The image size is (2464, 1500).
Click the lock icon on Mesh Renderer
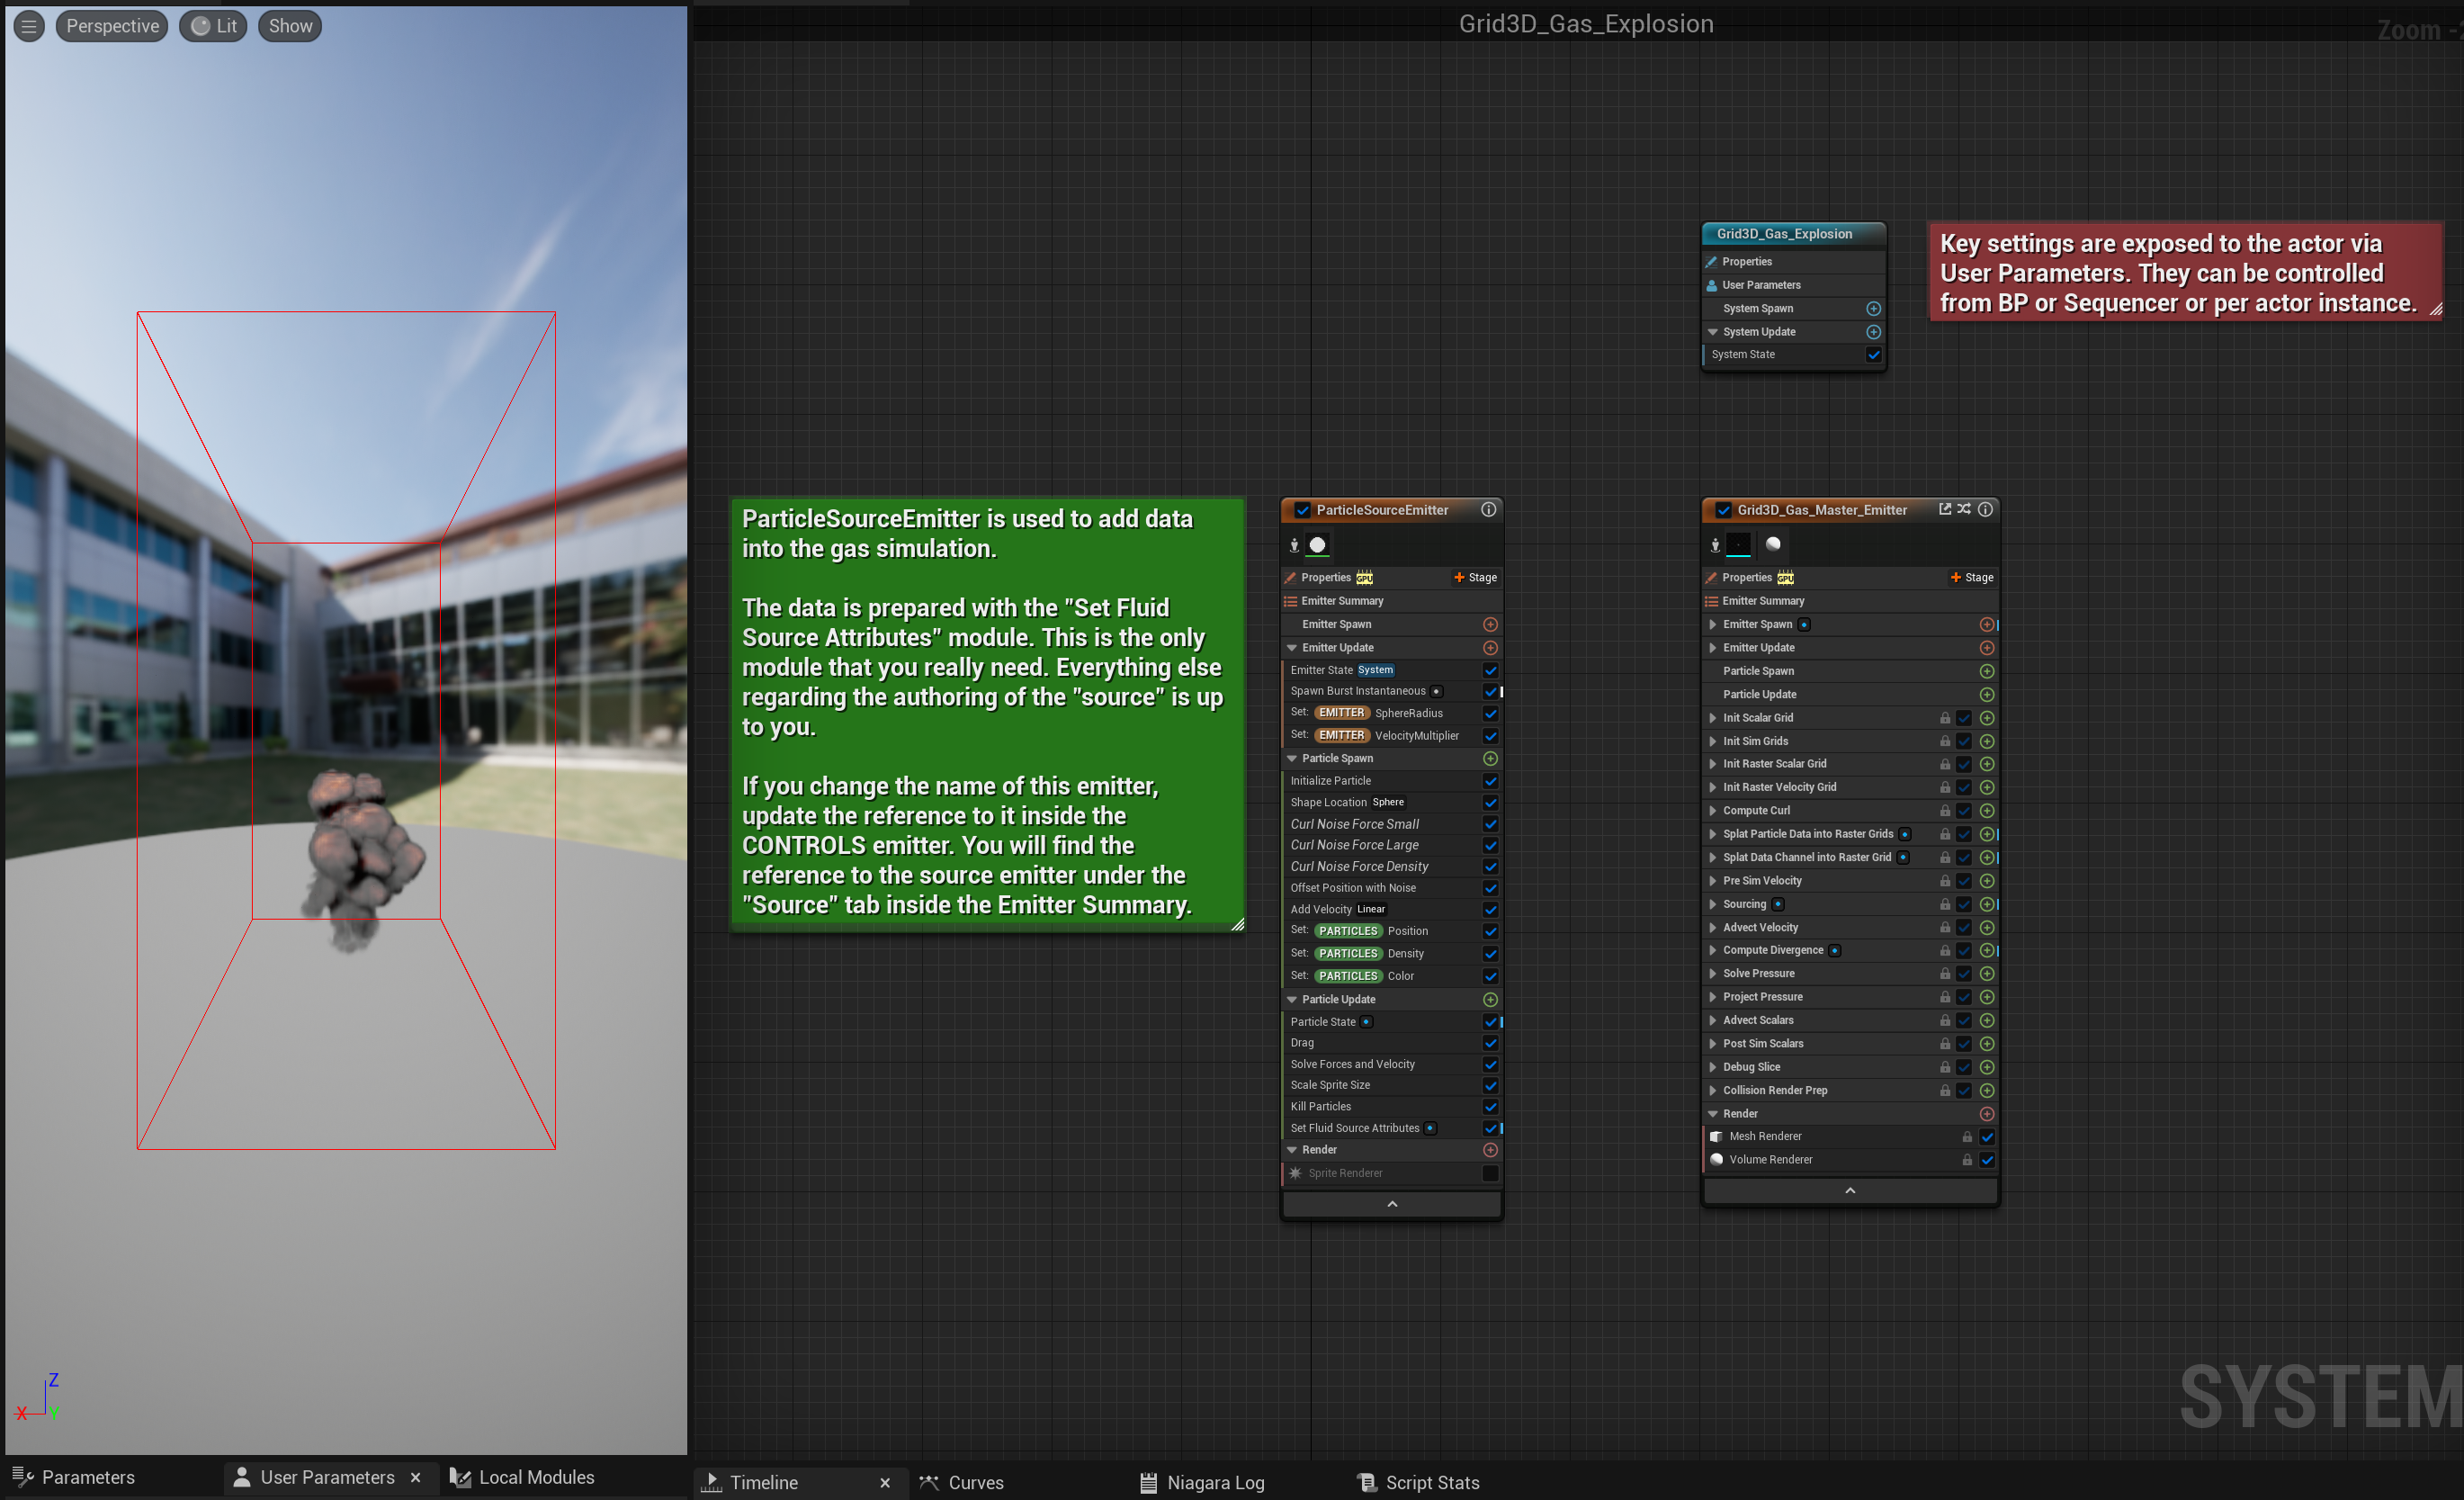(1966, 1137)
